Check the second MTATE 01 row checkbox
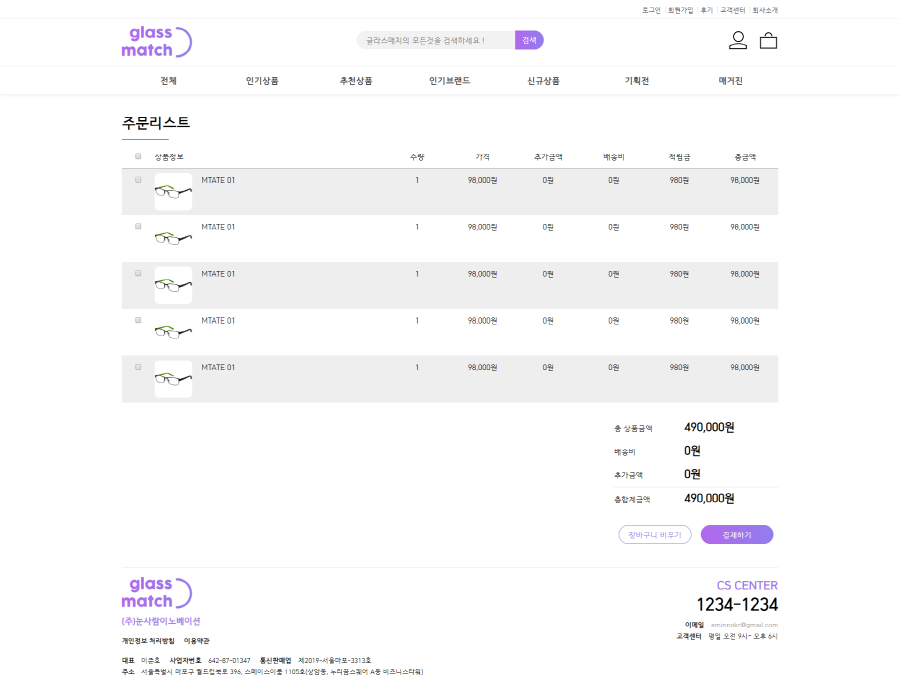The width and height of the screenshot is (900, 700). [138, 227]
